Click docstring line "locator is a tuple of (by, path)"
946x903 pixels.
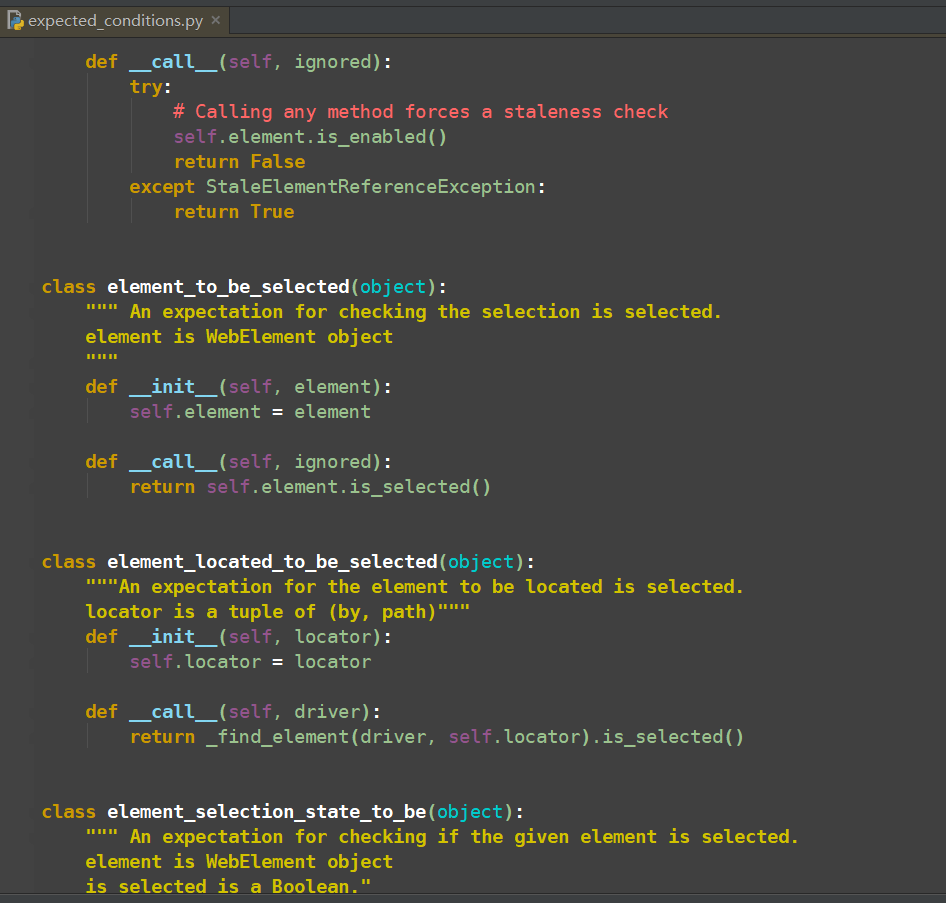[x=261, y=612]
